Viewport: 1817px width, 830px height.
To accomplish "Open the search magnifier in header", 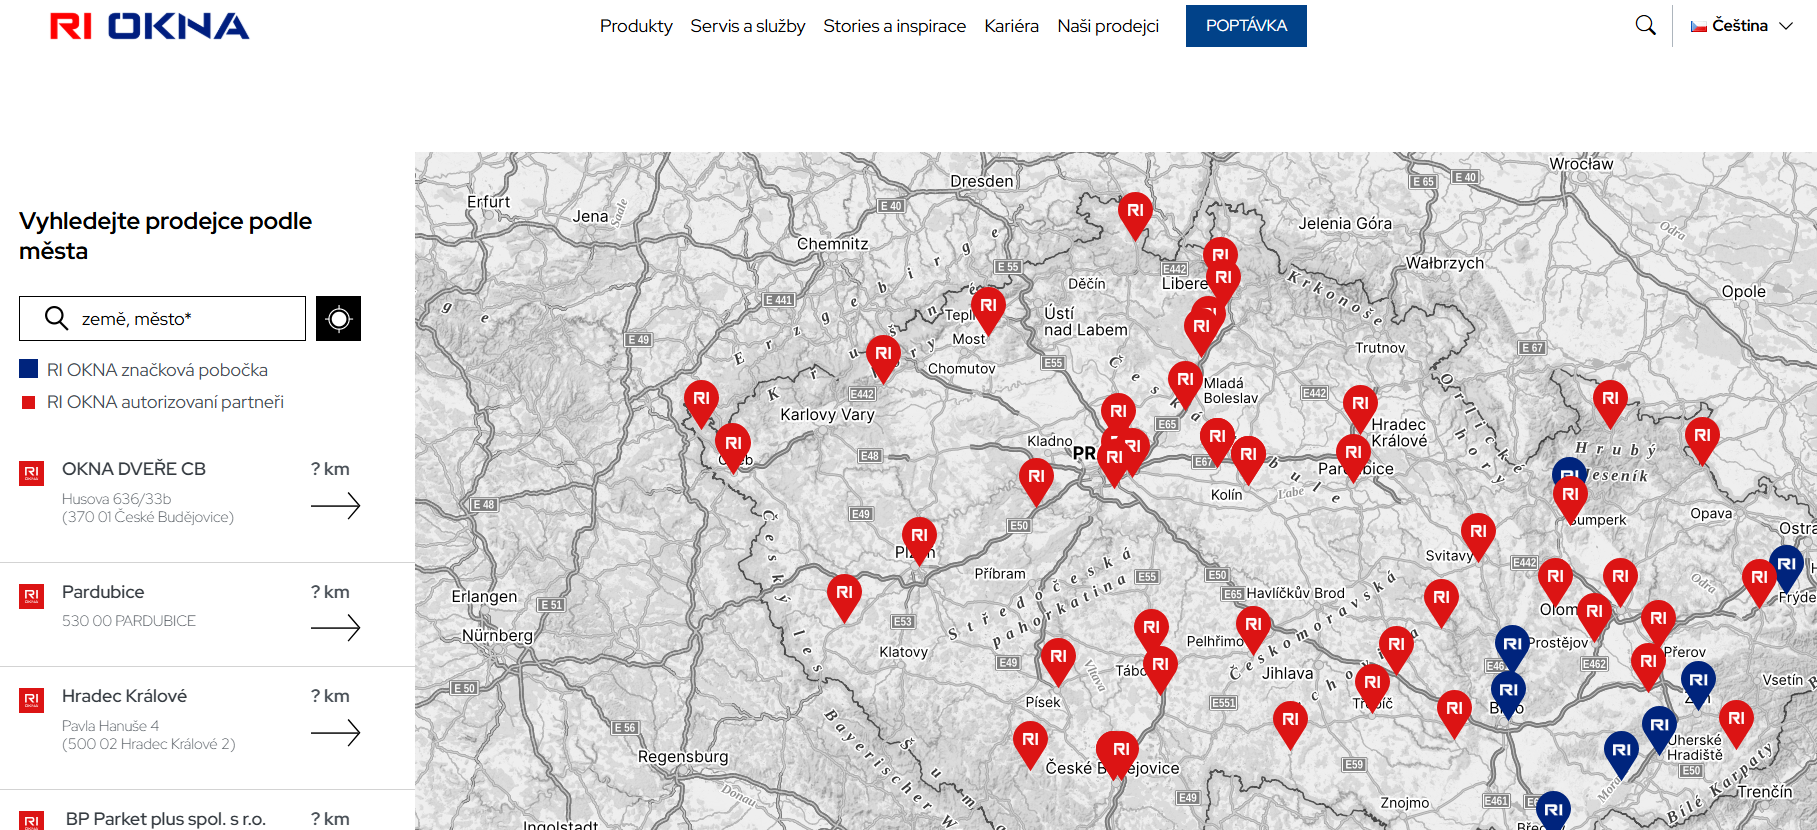I will [x=1645, y=25].
